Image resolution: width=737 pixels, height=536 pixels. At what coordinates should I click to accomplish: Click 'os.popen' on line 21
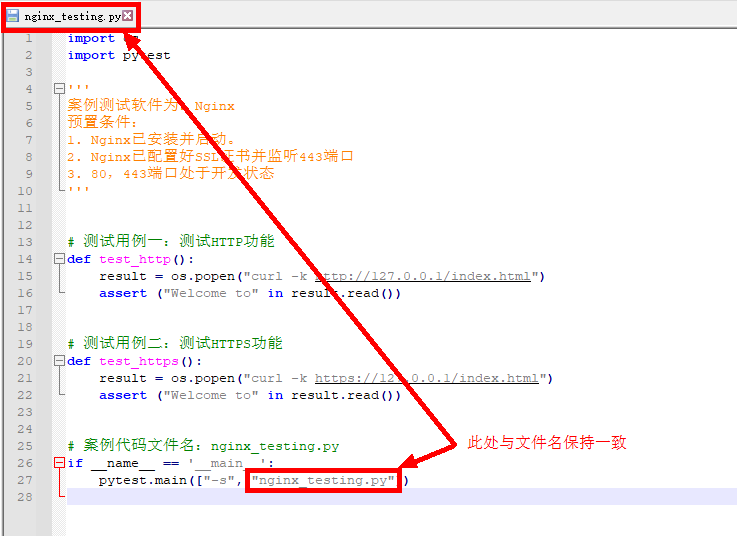[203, 378]
